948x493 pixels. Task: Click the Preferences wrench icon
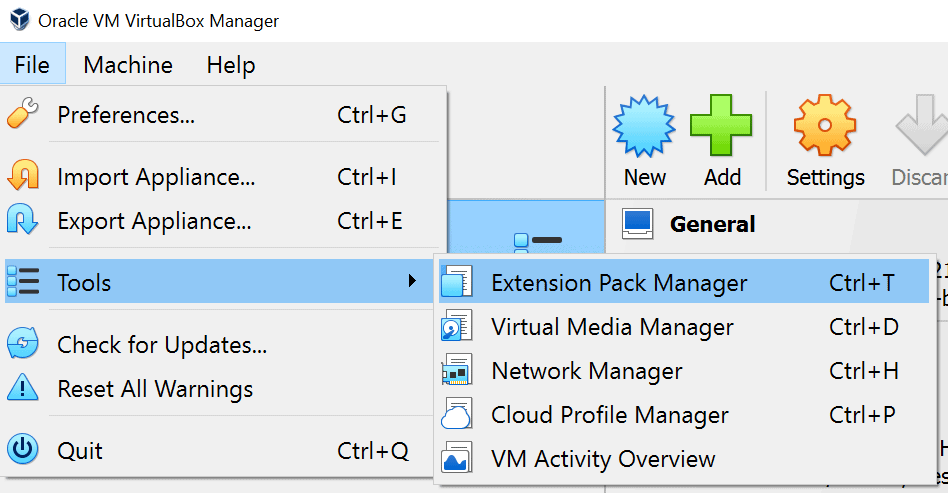pyautogui.click(x=22, y=115)
